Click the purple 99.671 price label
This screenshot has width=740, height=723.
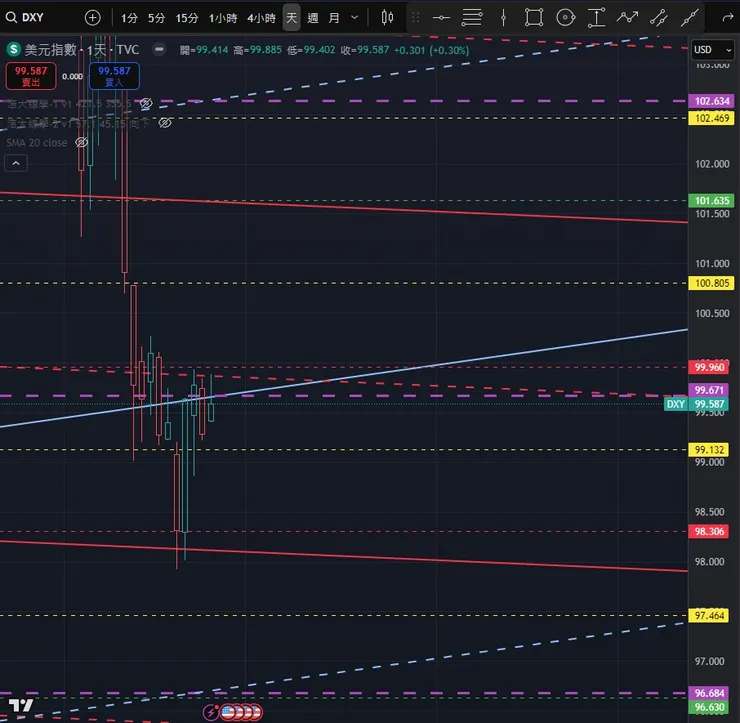709,390
